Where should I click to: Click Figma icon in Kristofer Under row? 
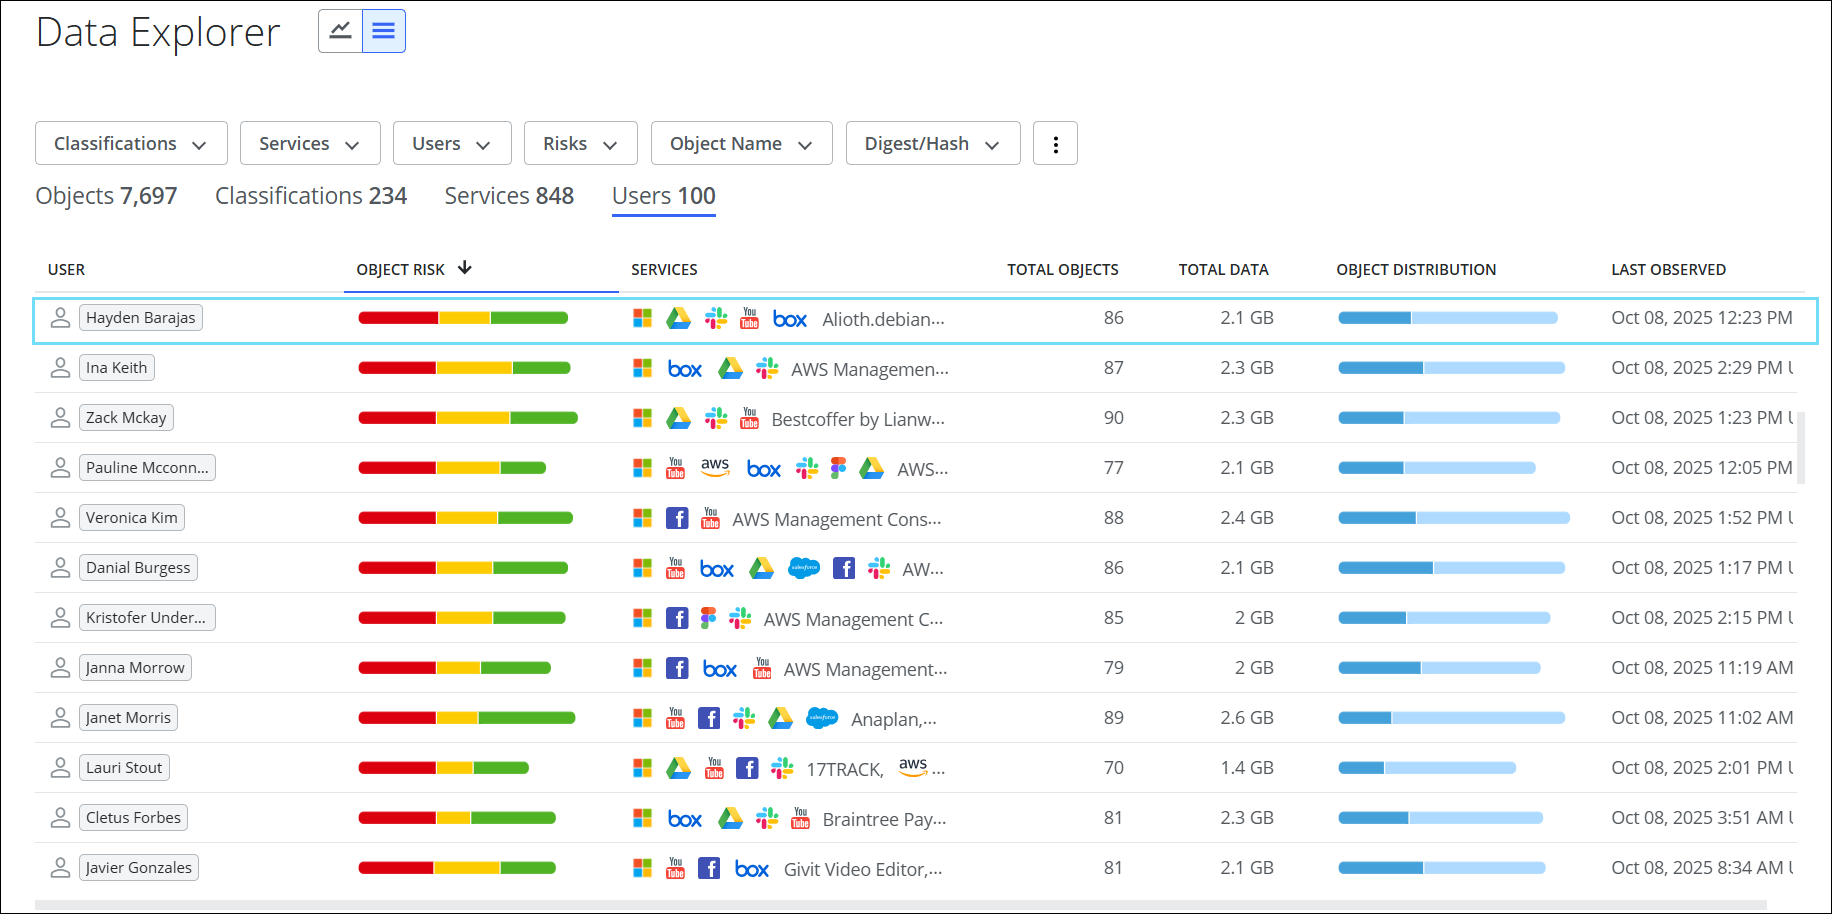tap(708, 618)
